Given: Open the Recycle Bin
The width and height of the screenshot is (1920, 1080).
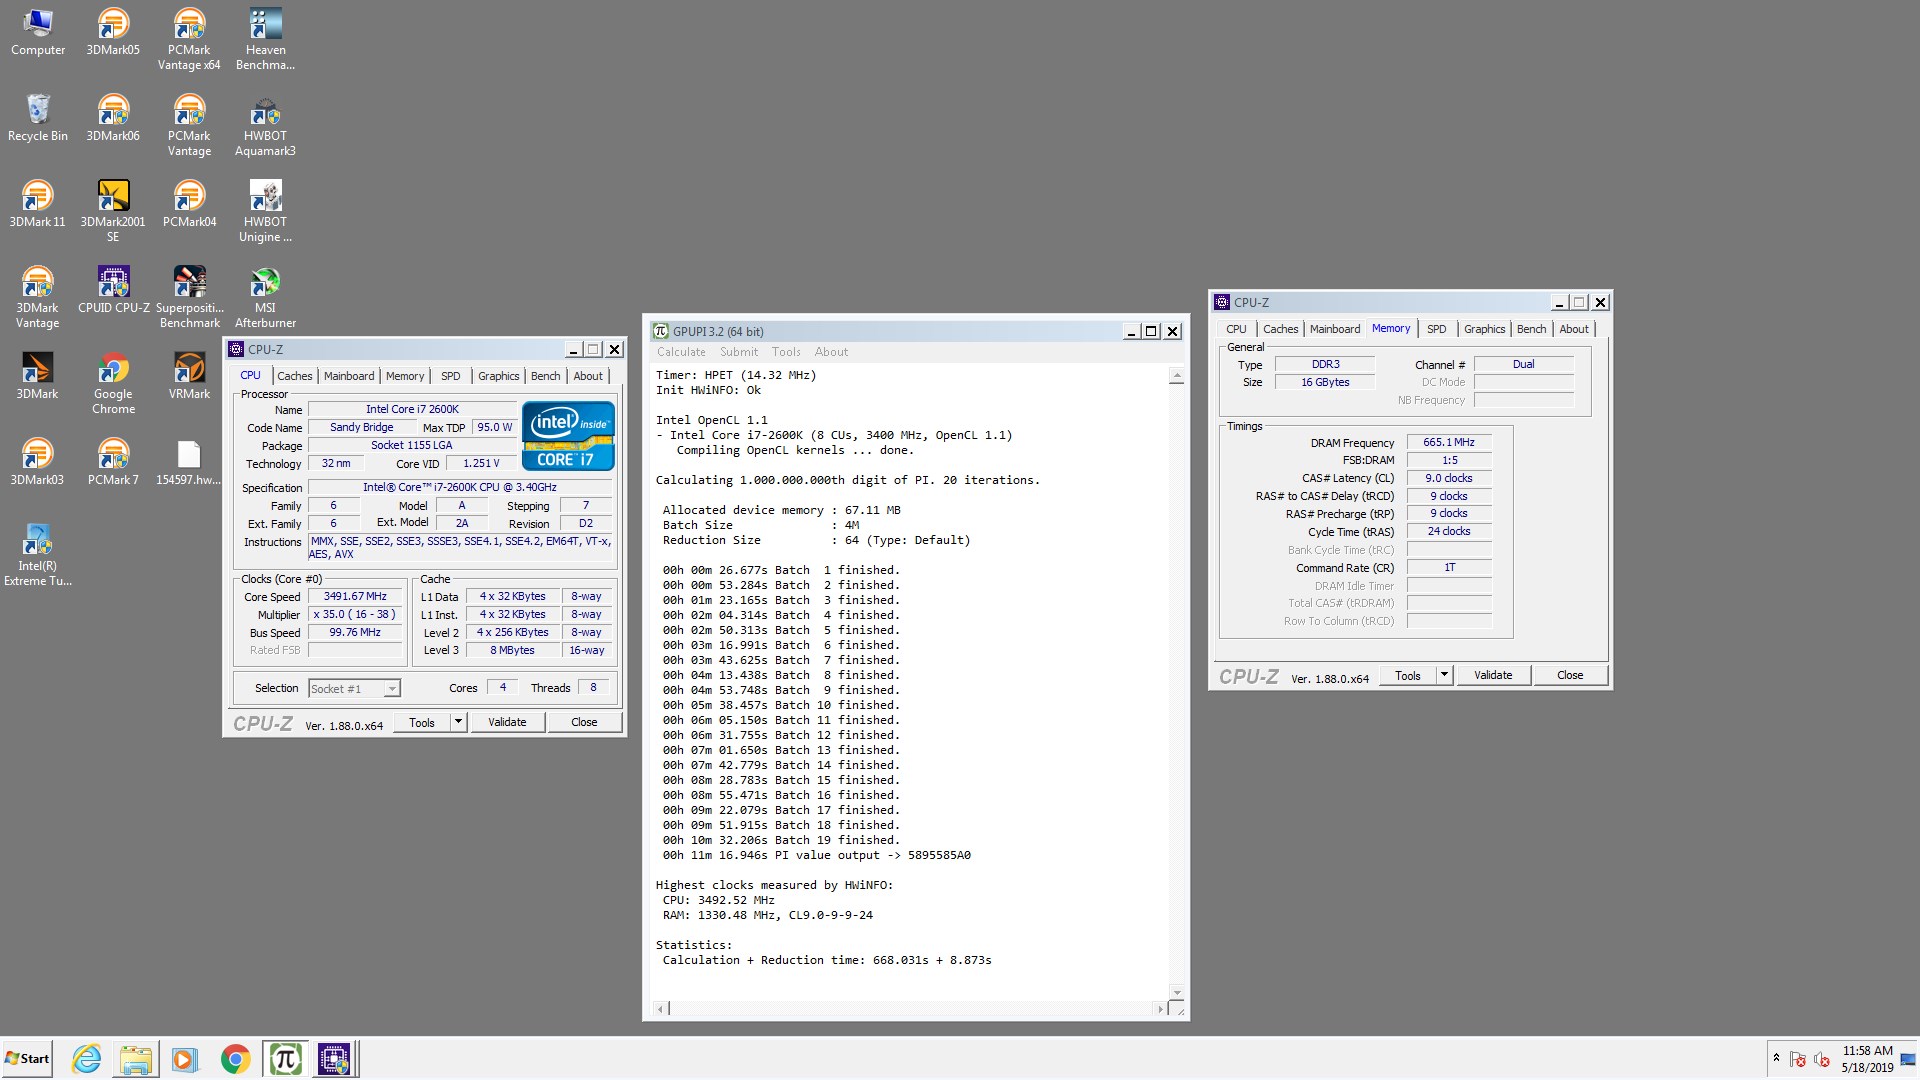Looking at the screenshot, I should coord(38,118).
